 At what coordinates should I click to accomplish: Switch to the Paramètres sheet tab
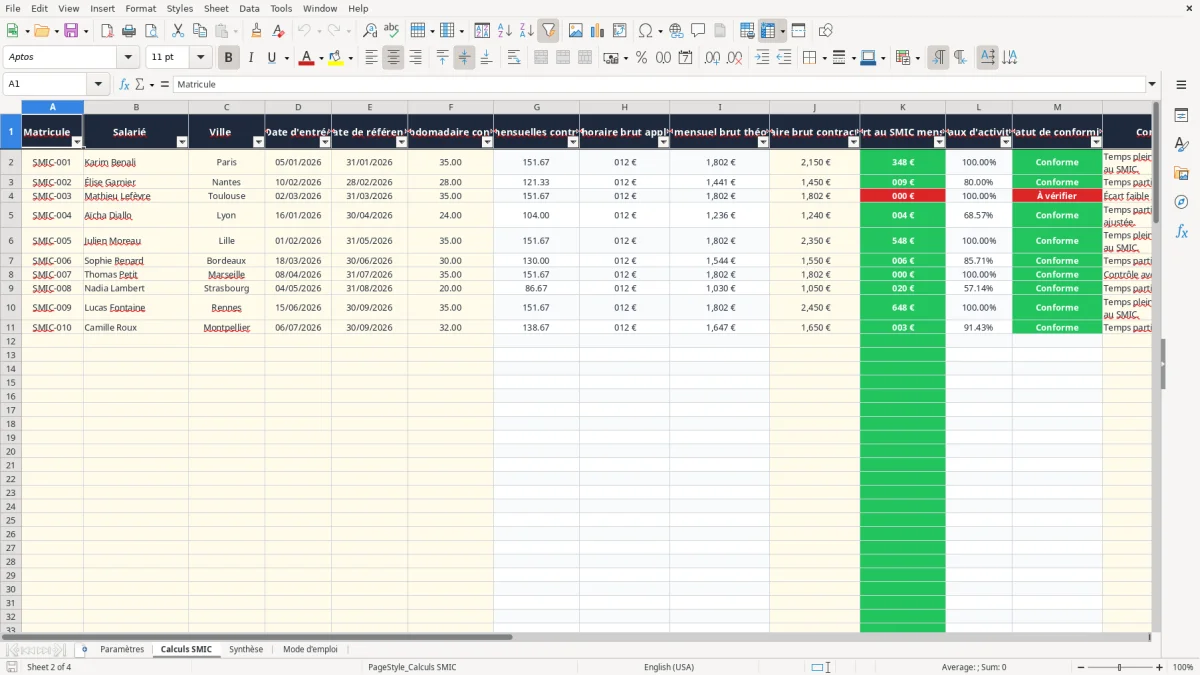point(122,649)
